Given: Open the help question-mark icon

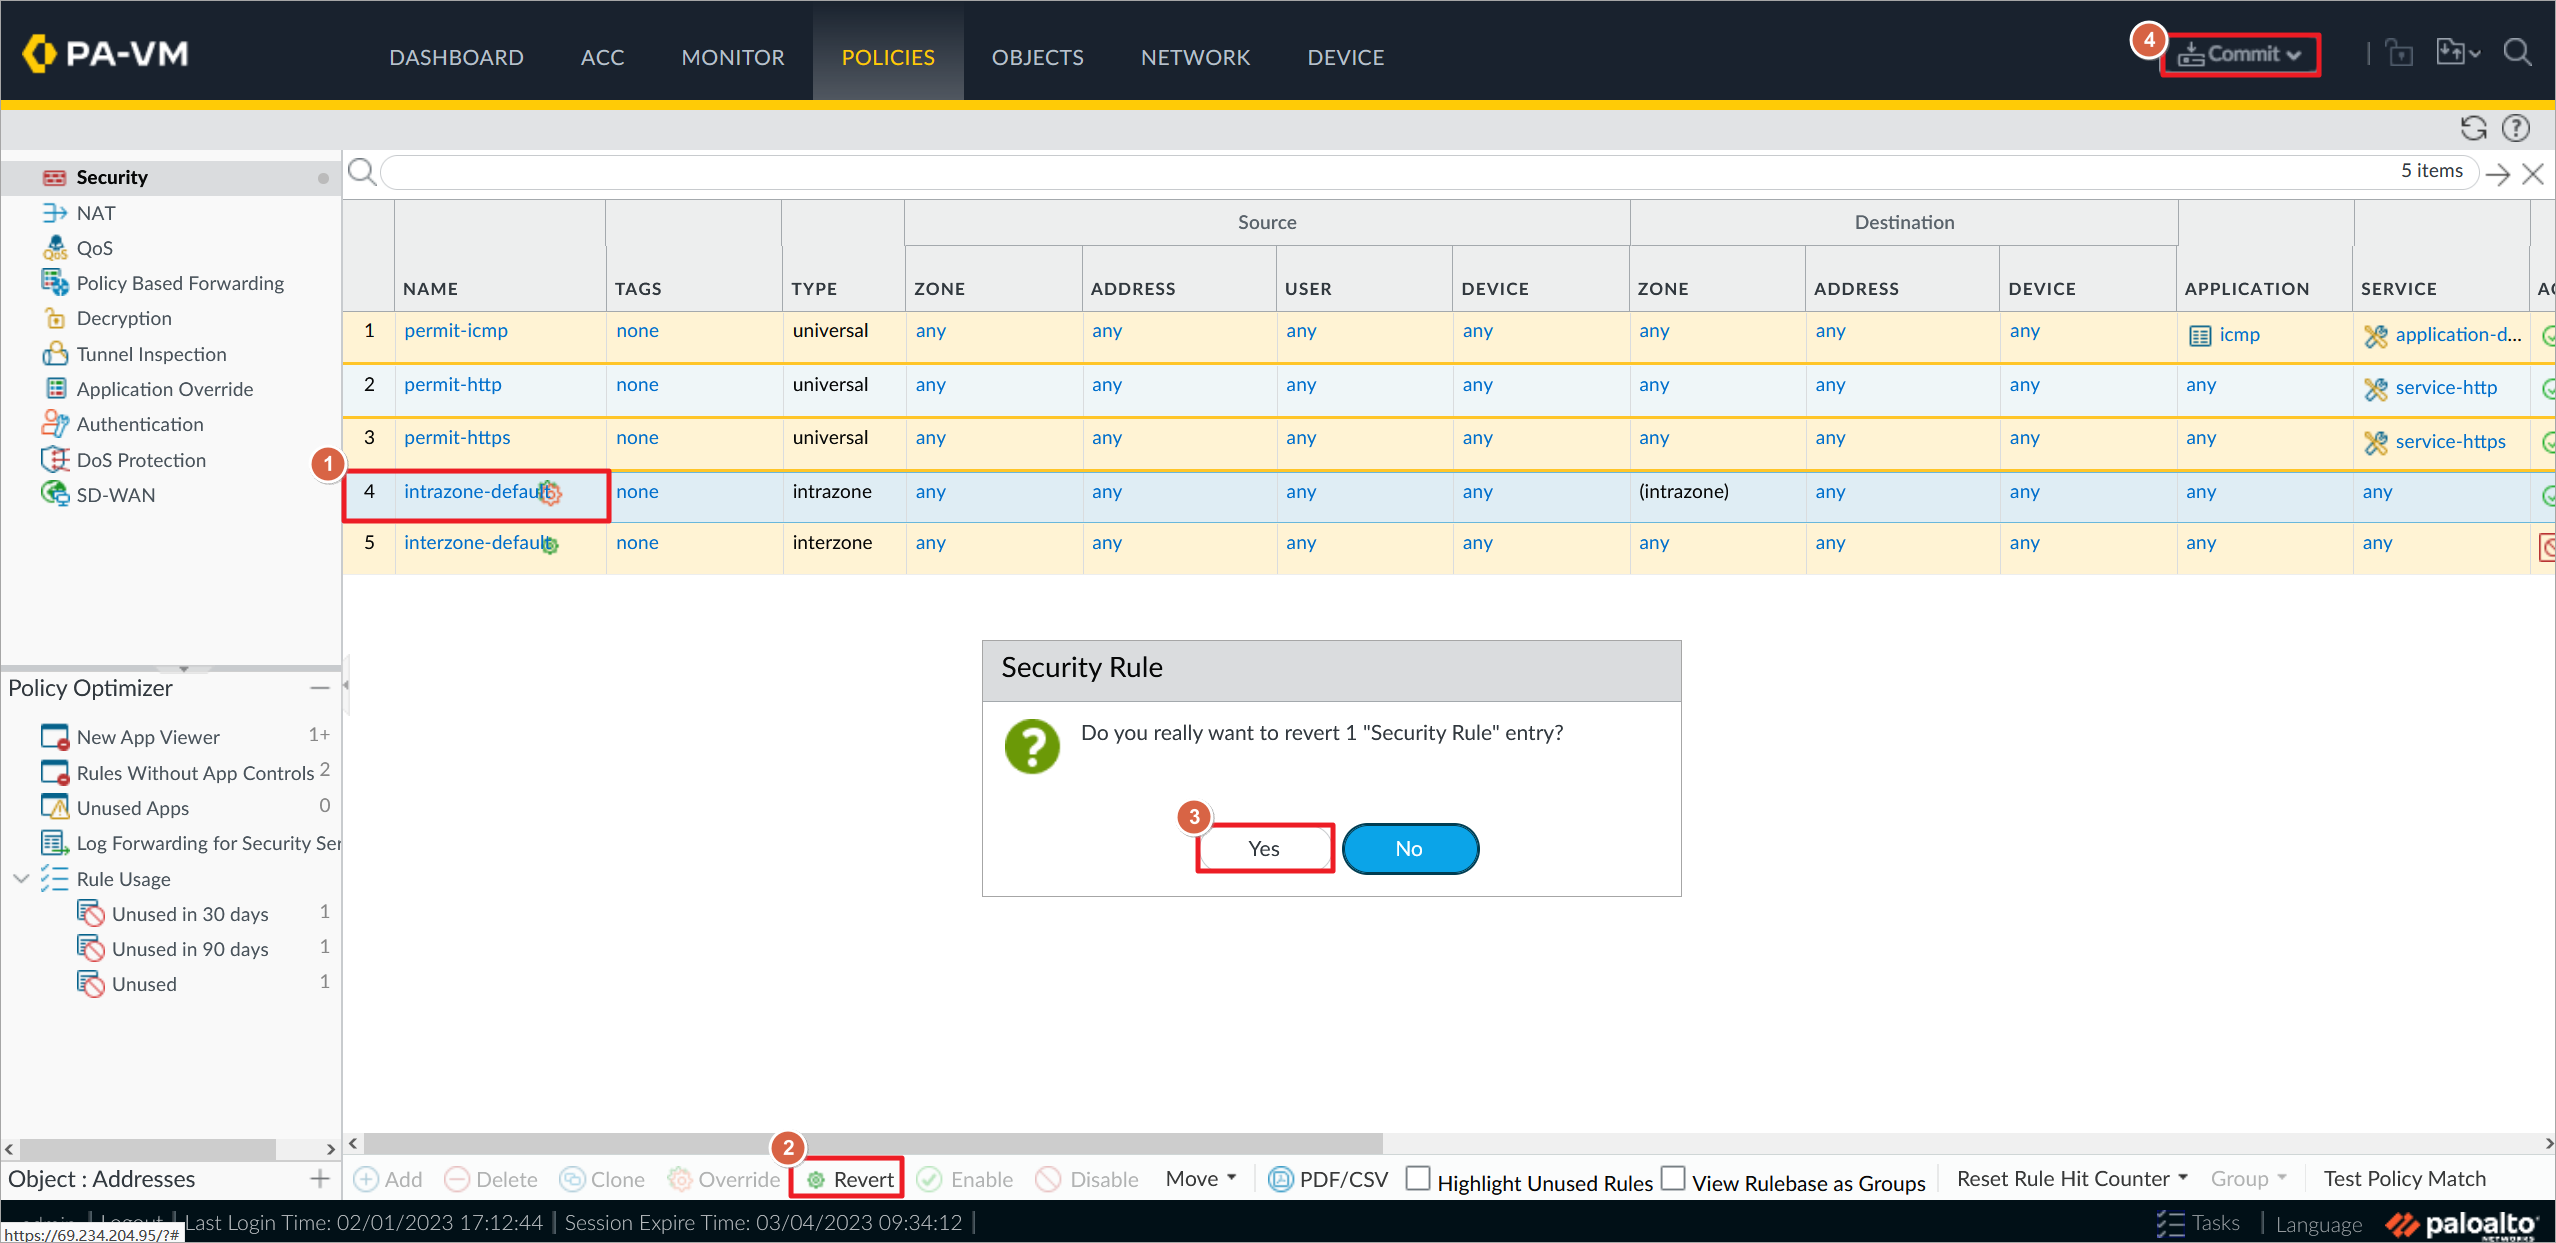Looking at the screenshot, I should click(x=2515, y=128).
